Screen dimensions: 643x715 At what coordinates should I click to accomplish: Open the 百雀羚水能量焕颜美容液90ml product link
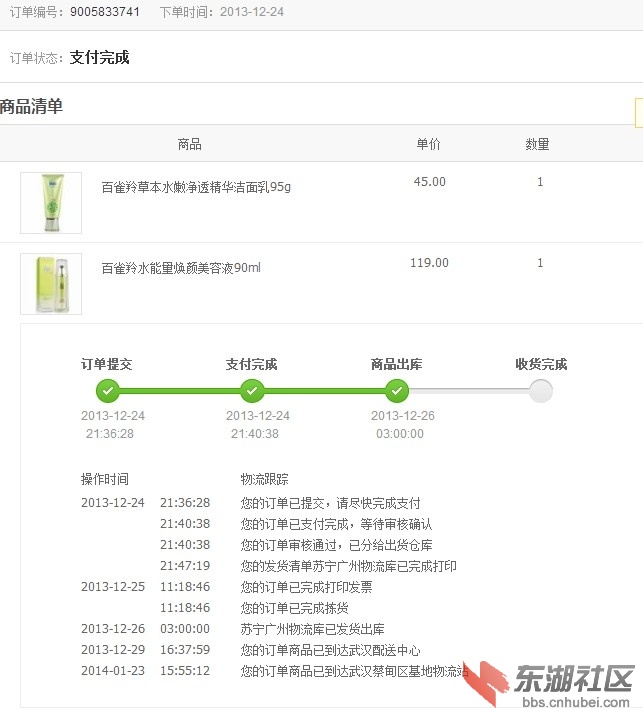[181, 268]
